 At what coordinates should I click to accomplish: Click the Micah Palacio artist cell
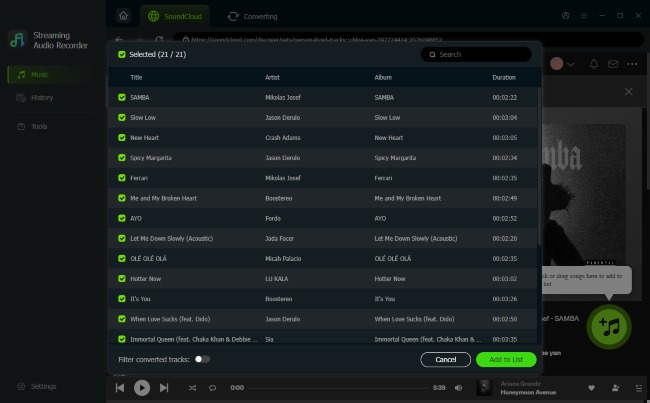pos(283,258)
